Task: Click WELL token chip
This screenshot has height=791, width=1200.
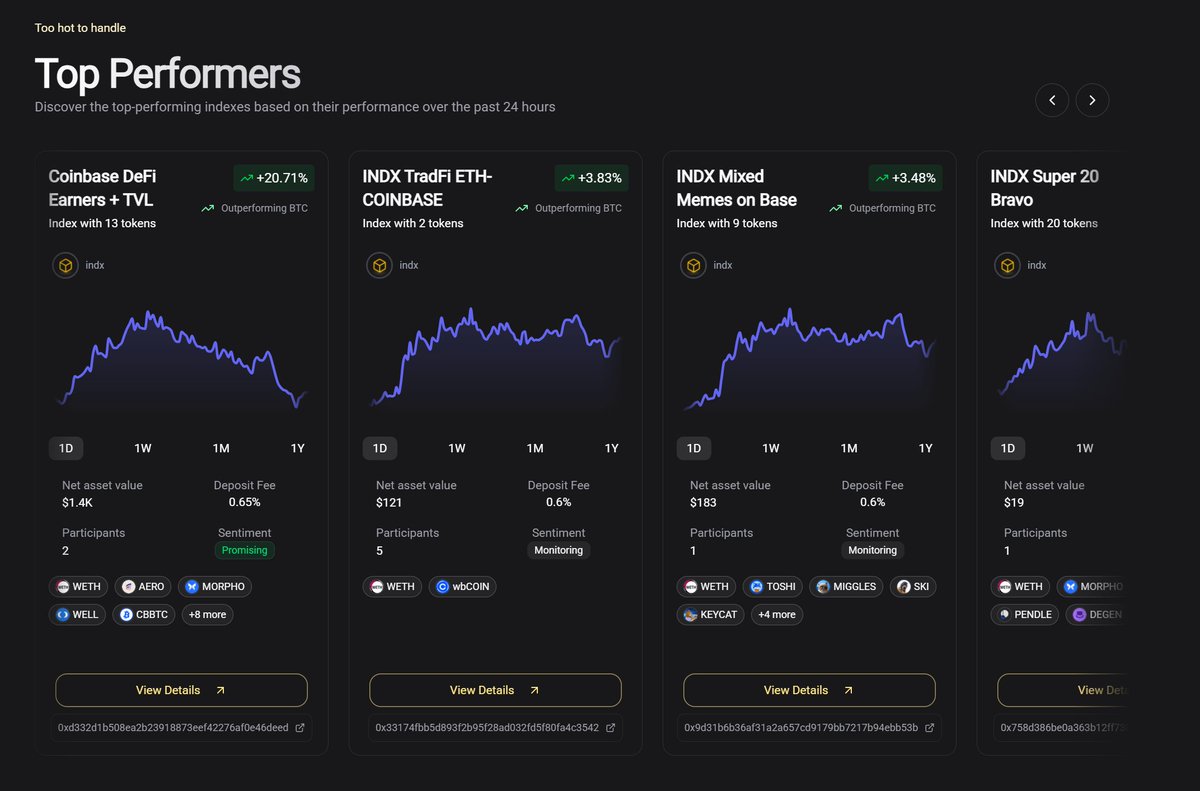Action: pyautogui.click(x=78, y=614)
